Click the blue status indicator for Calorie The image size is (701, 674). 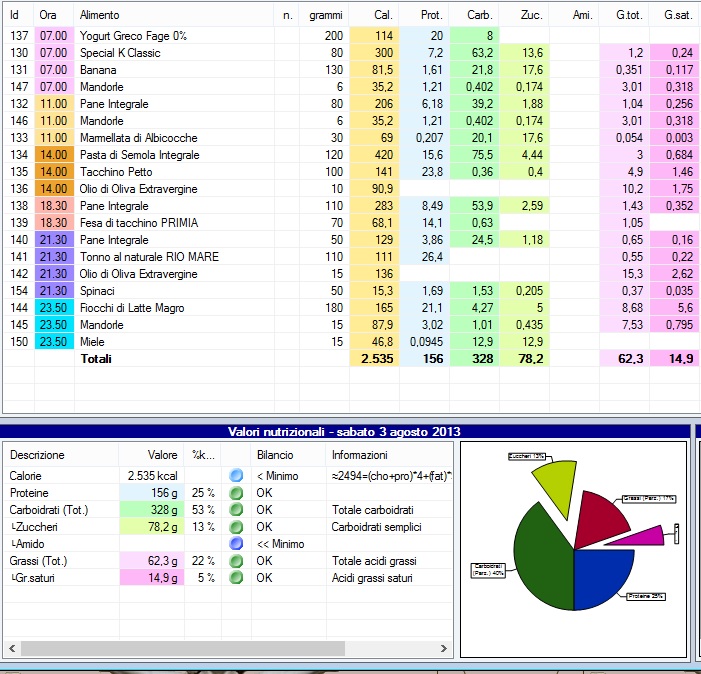(236, 475)
